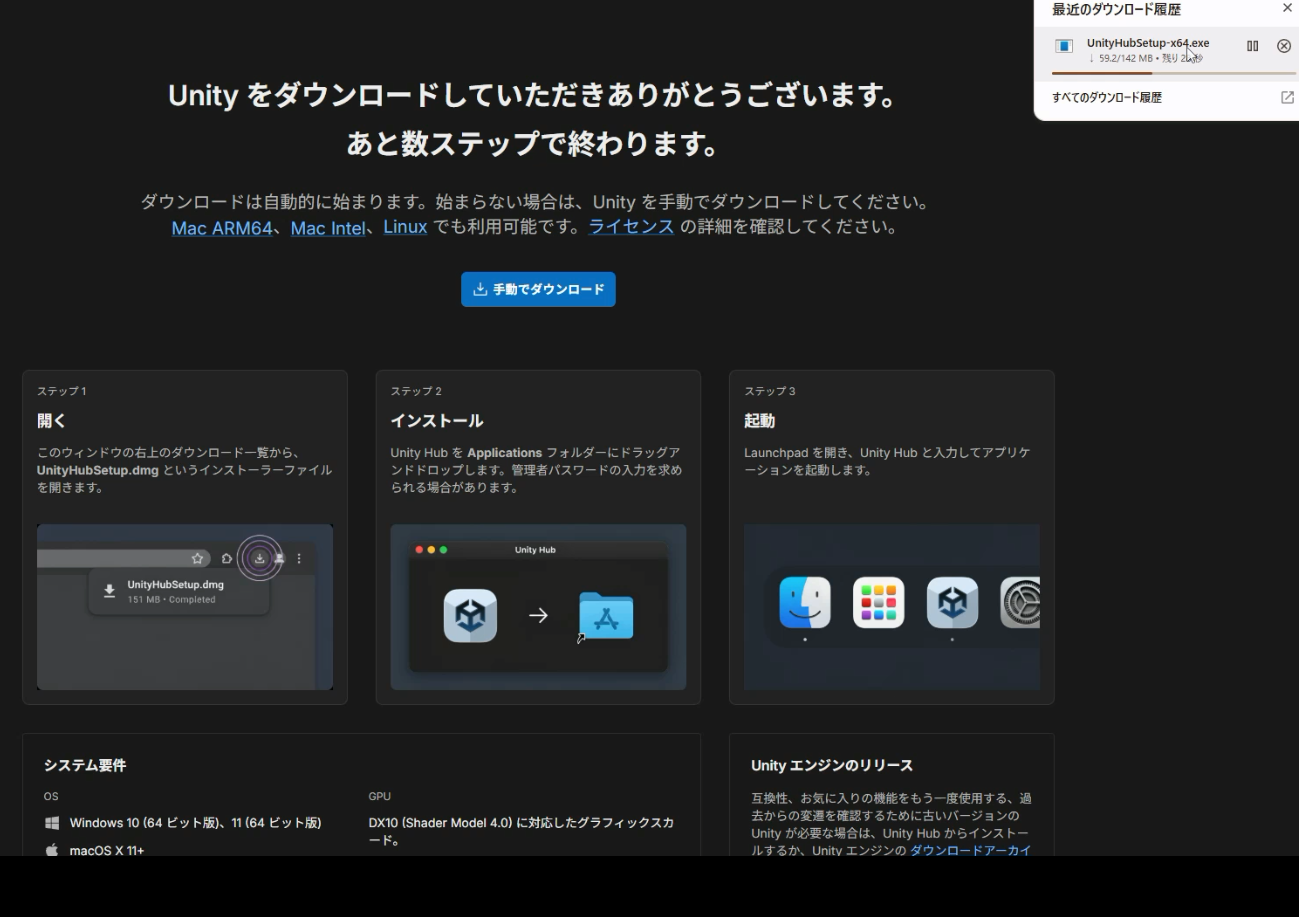Pause the UnityHubSetup-x64.exe download
The image size is (1299, 917).
pyautogui.click(x=1252, y=46)
